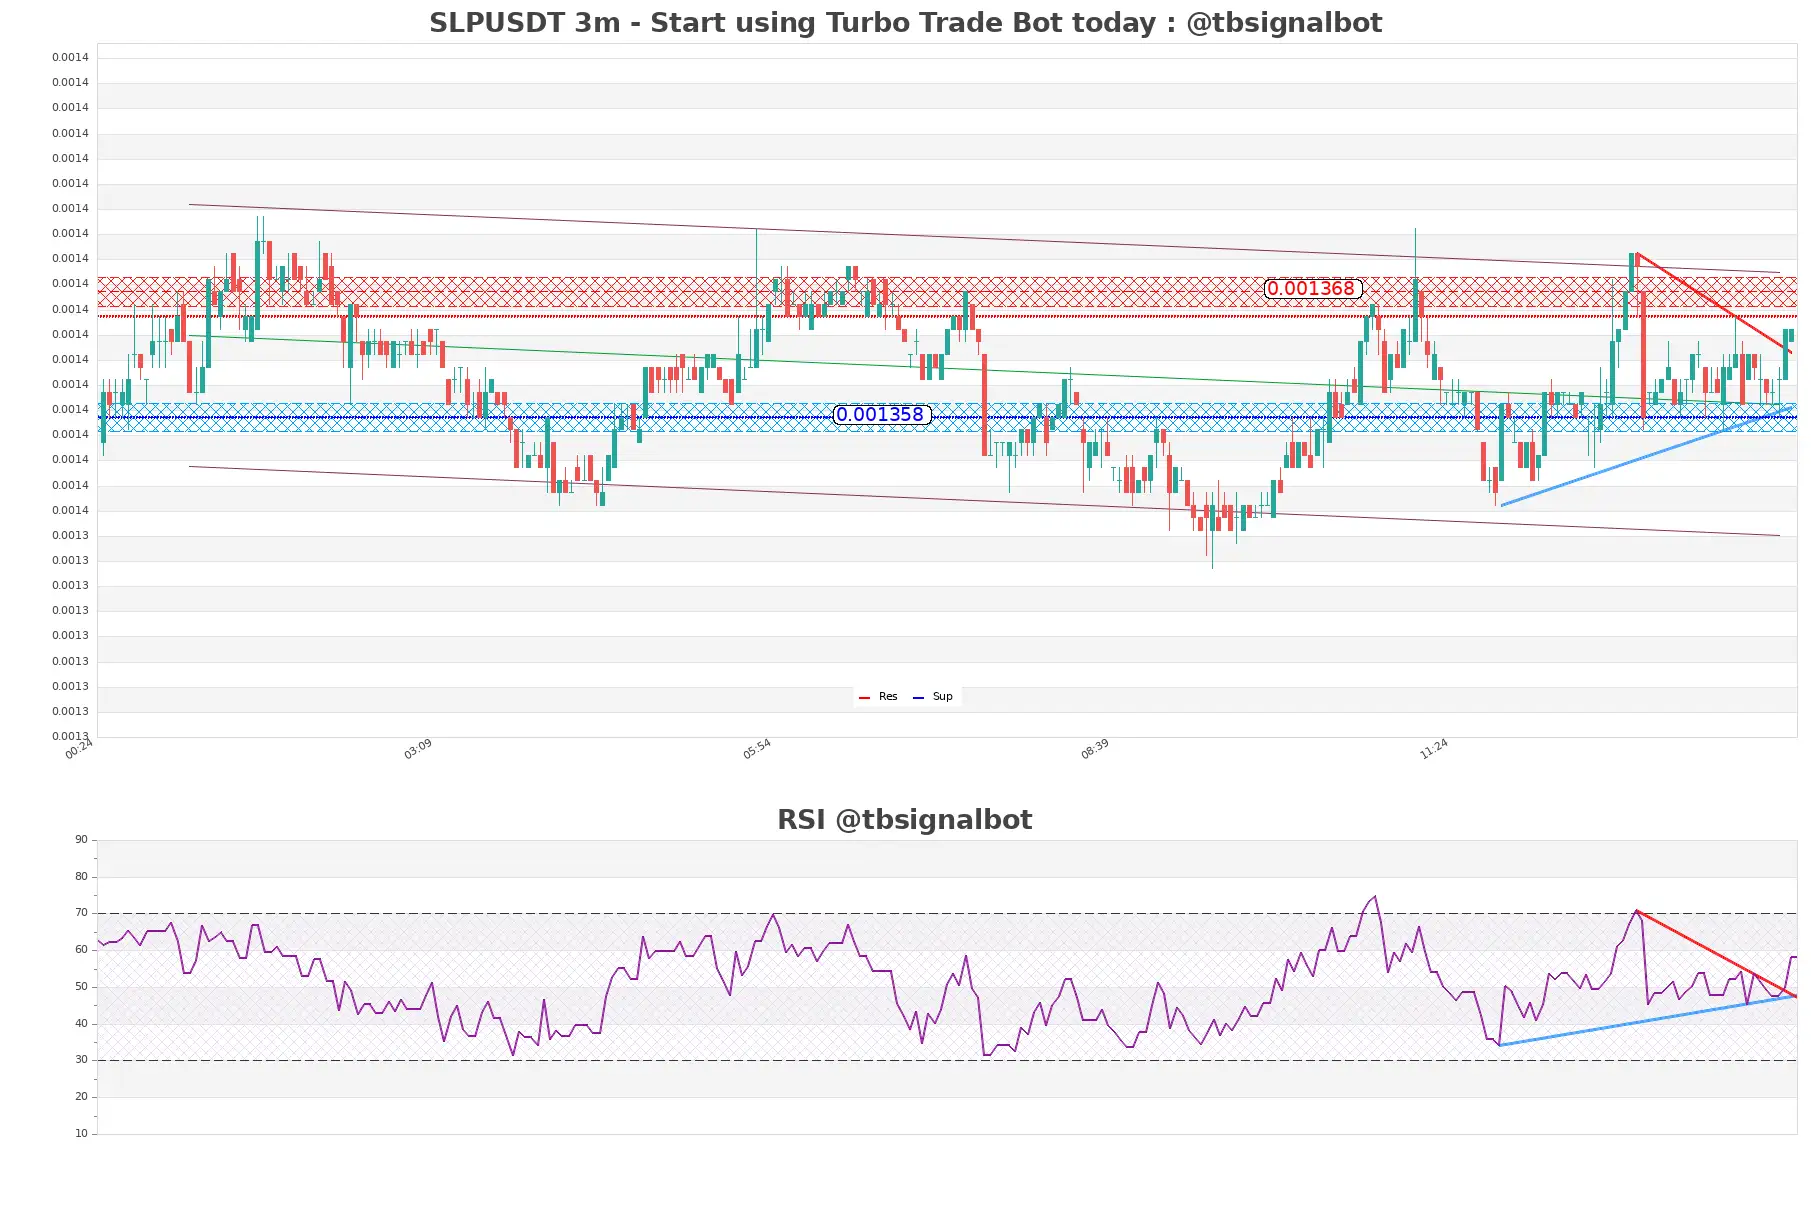Viewport: 1811px width, 1208px height.
Task: Click the SLPUSDT 3m chart title
Action: tap(905, 23)
